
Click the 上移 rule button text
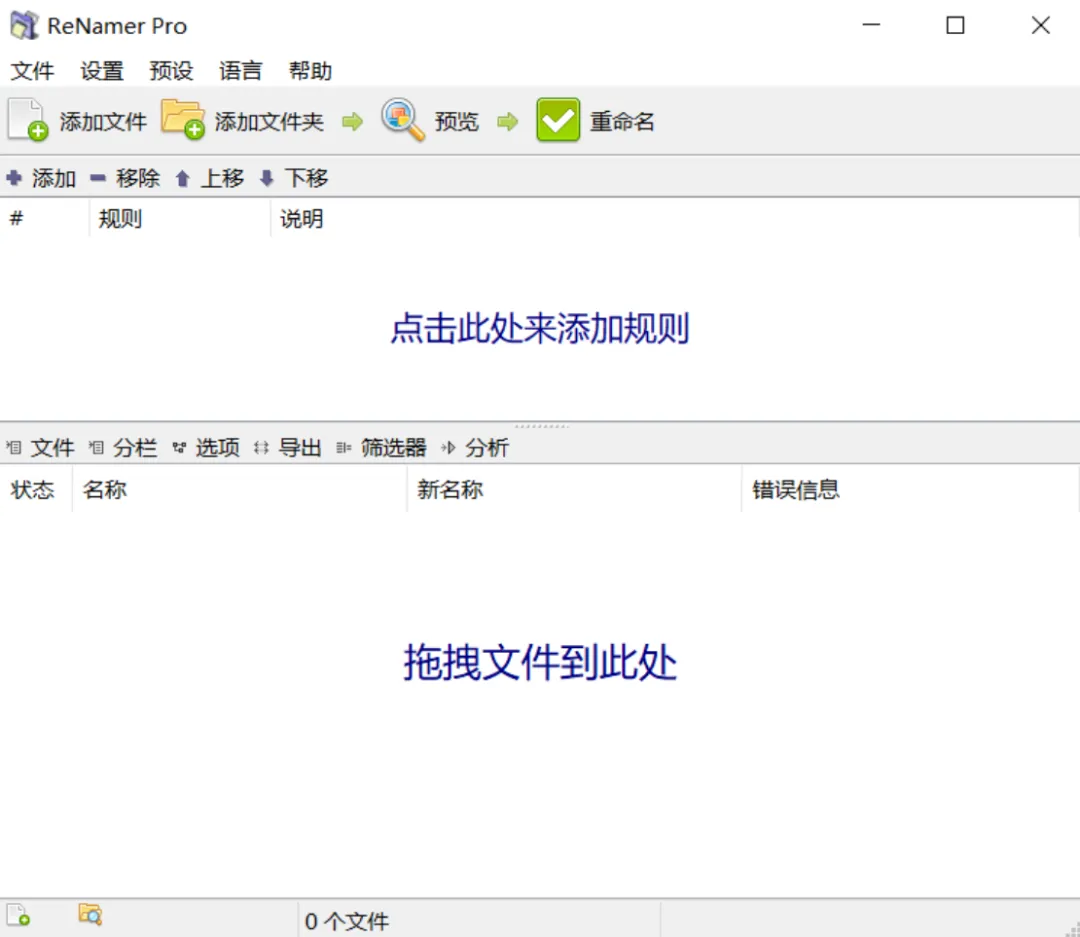pos(222,178)
